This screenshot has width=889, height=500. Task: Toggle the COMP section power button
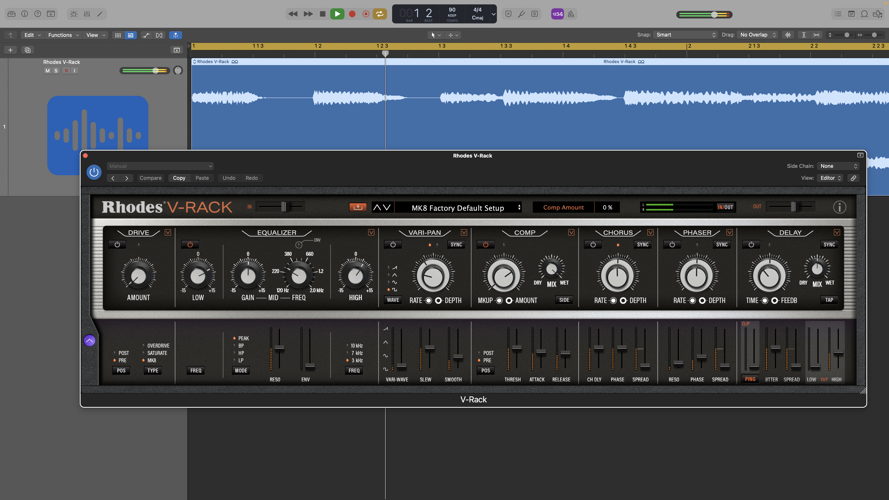(485, 245)
